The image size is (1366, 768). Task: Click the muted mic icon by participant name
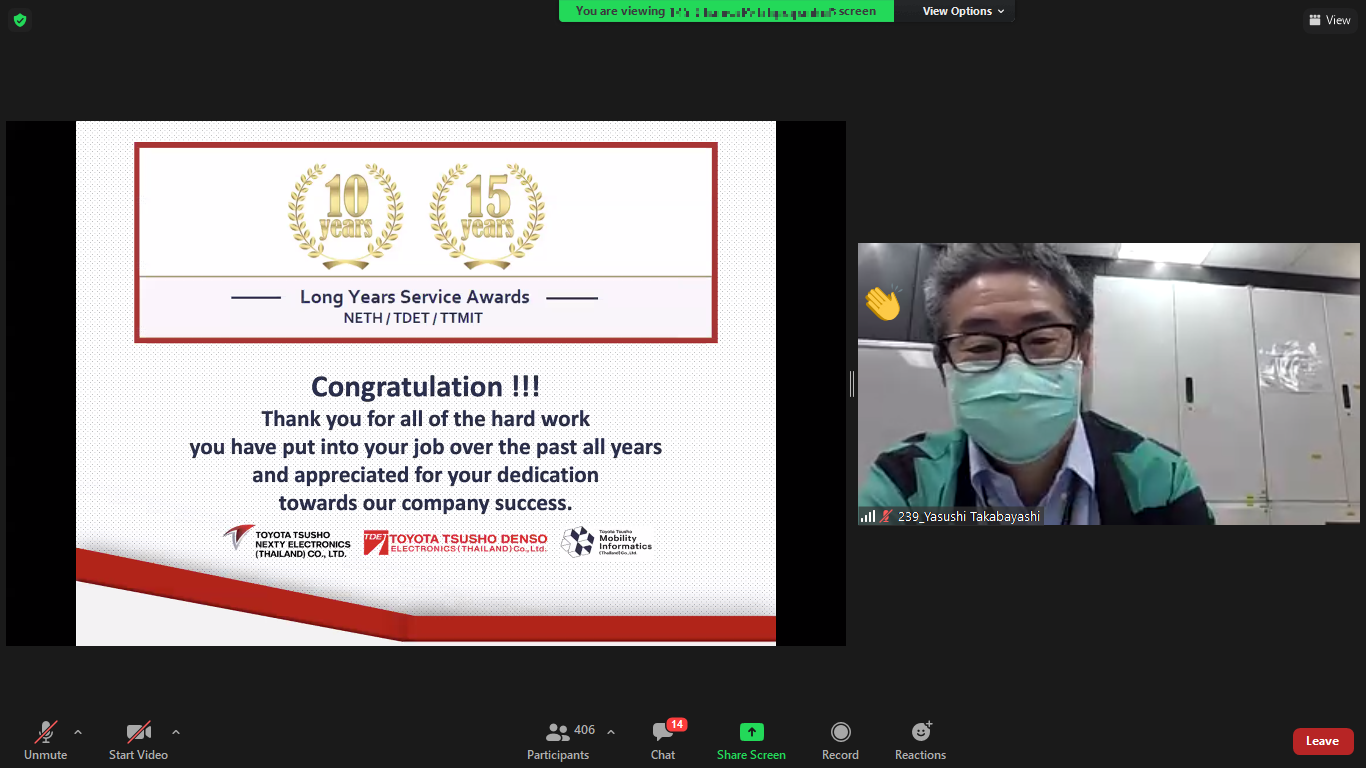886,517
